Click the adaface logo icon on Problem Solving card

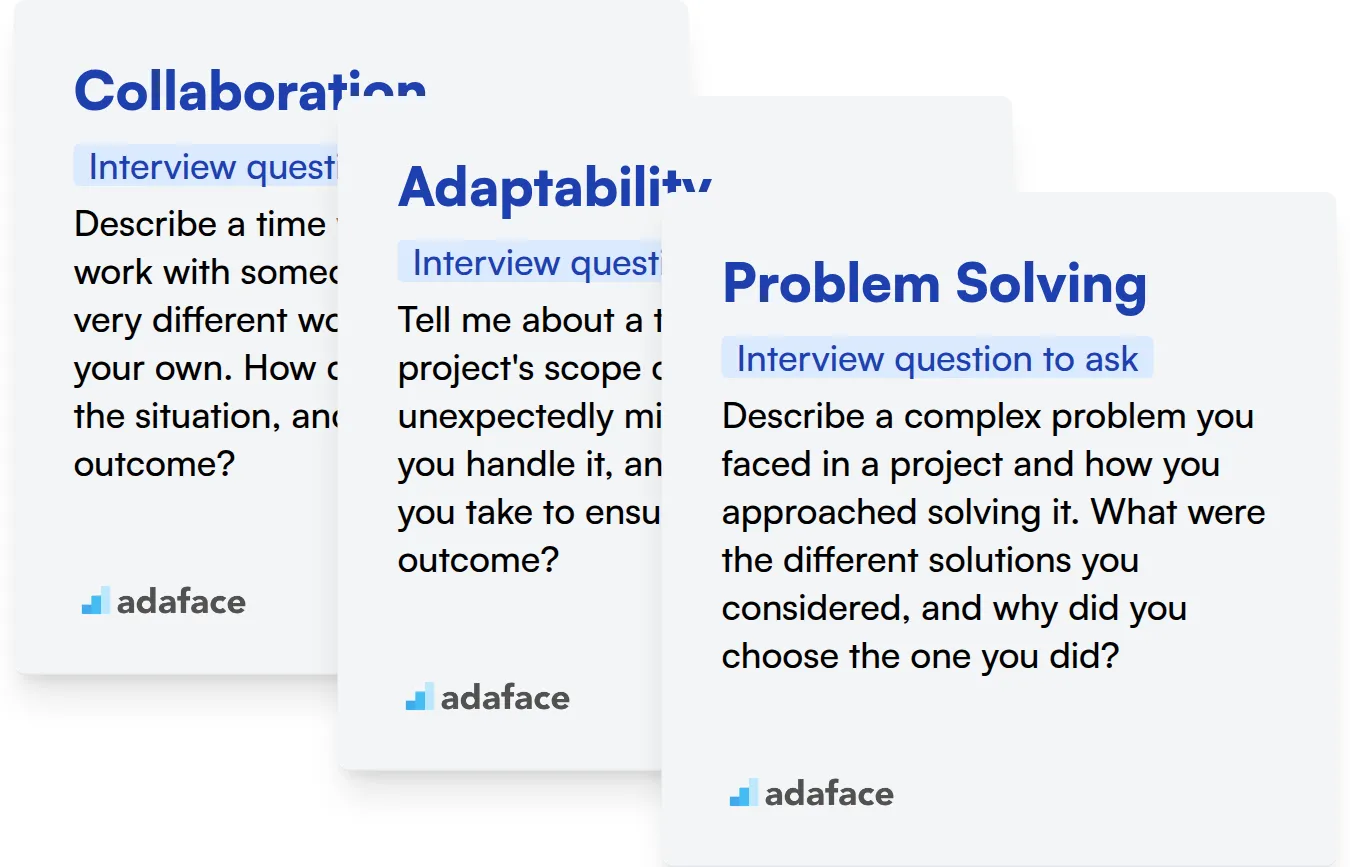pos(743,793)
